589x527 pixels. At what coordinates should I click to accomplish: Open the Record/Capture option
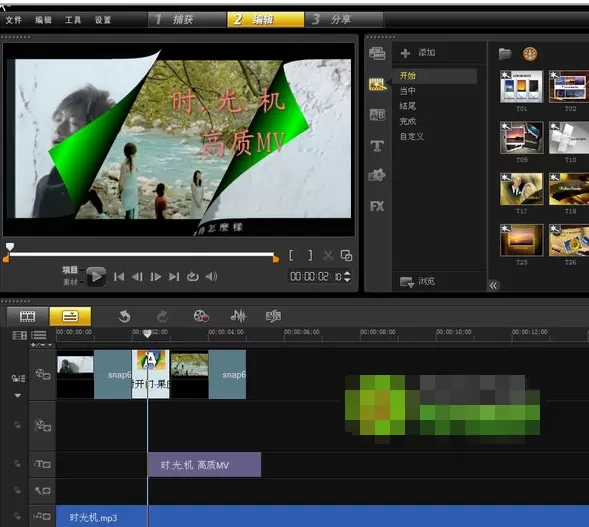pos(201,316)
